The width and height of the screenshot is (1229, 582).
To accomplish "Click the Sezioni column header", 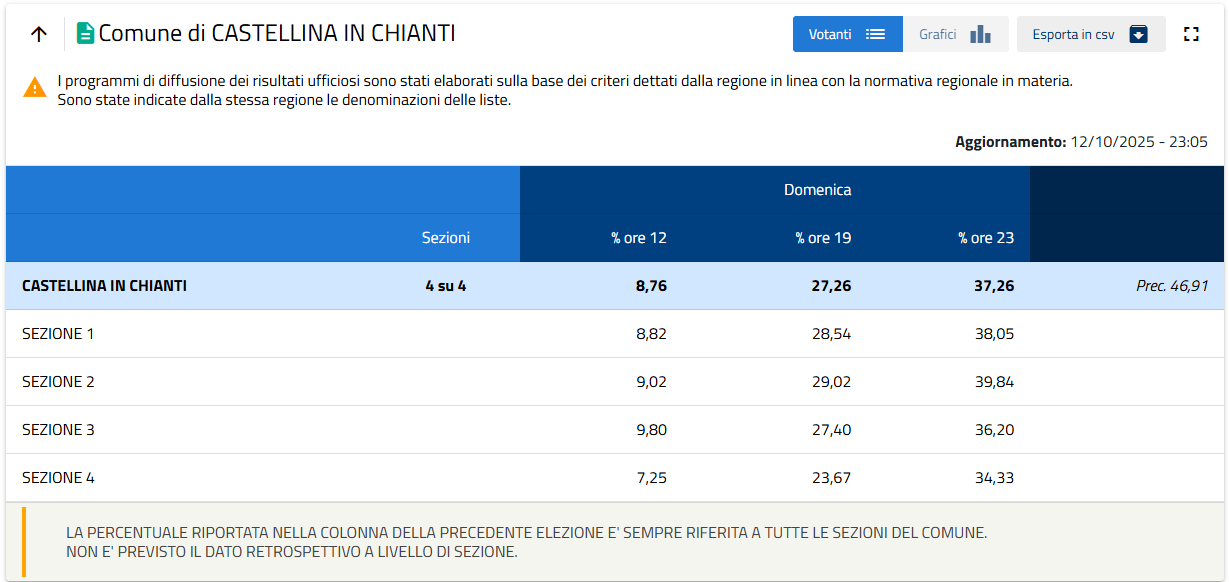I will pos(445,238).
